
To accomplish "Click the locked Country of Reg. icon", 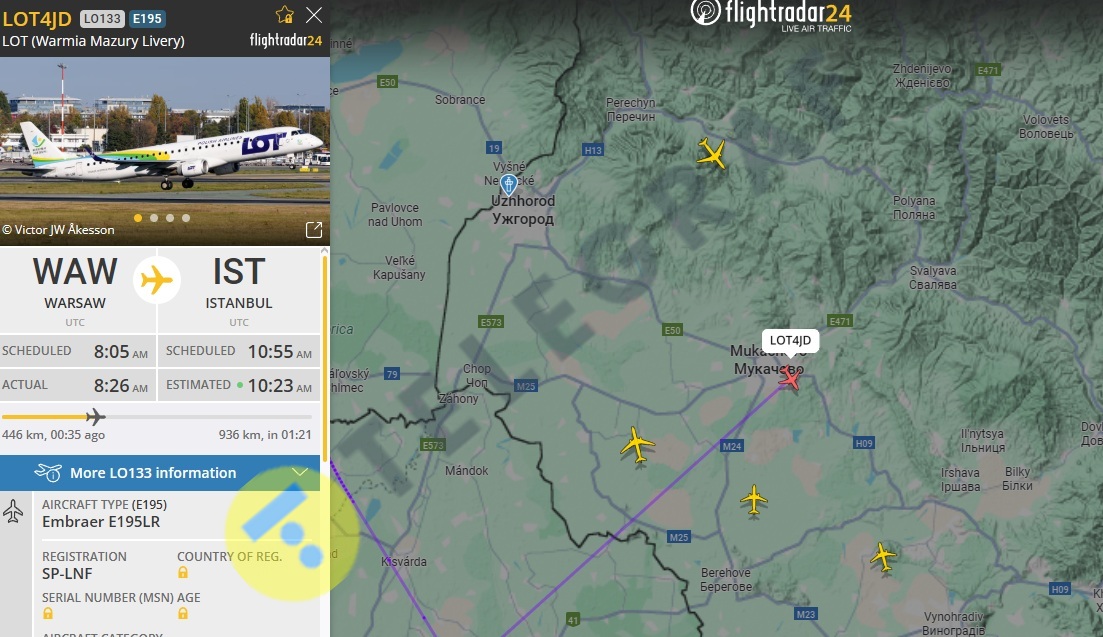I will tap(183, 572).
